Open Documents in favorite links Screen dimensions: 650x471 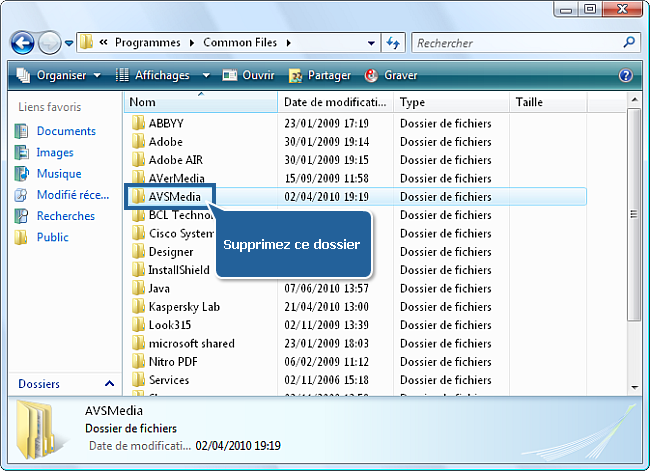pos(66,131)
